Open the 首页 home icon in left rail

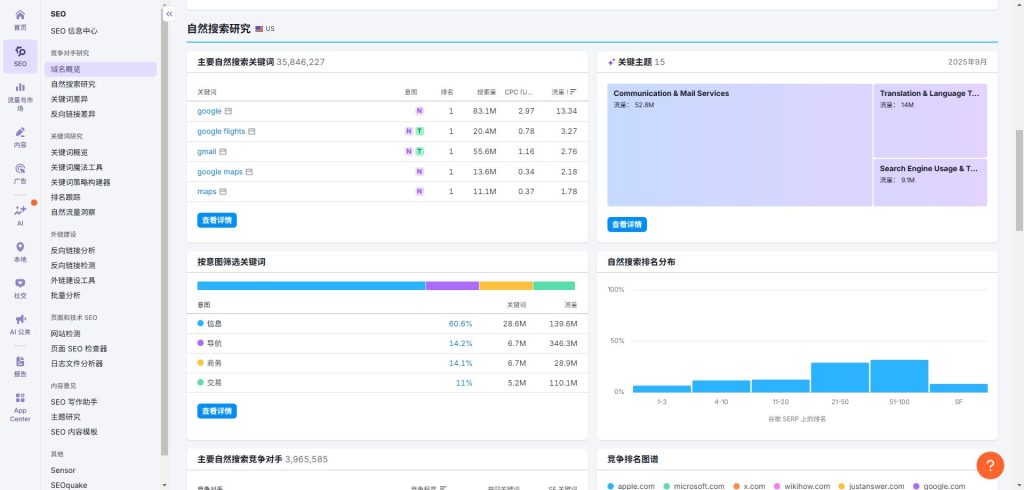click(x=20, y=14)
